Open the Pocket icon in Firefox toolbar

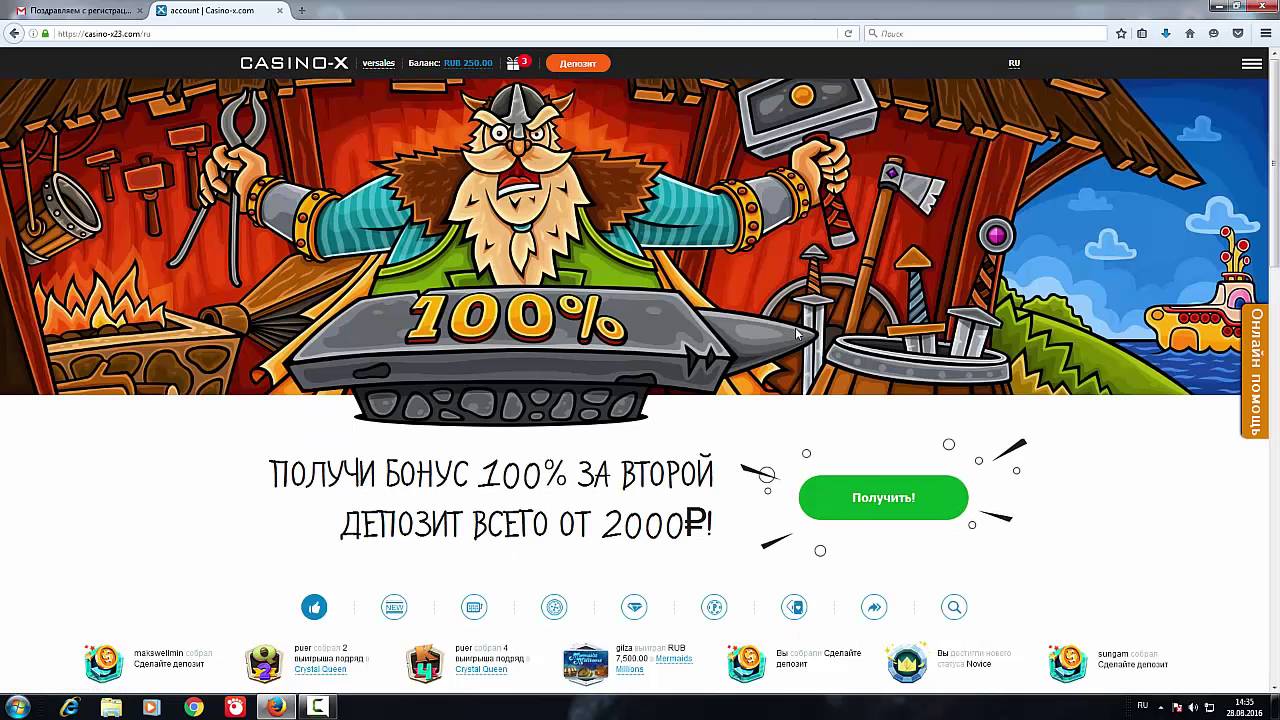[x=1238, y=33]
